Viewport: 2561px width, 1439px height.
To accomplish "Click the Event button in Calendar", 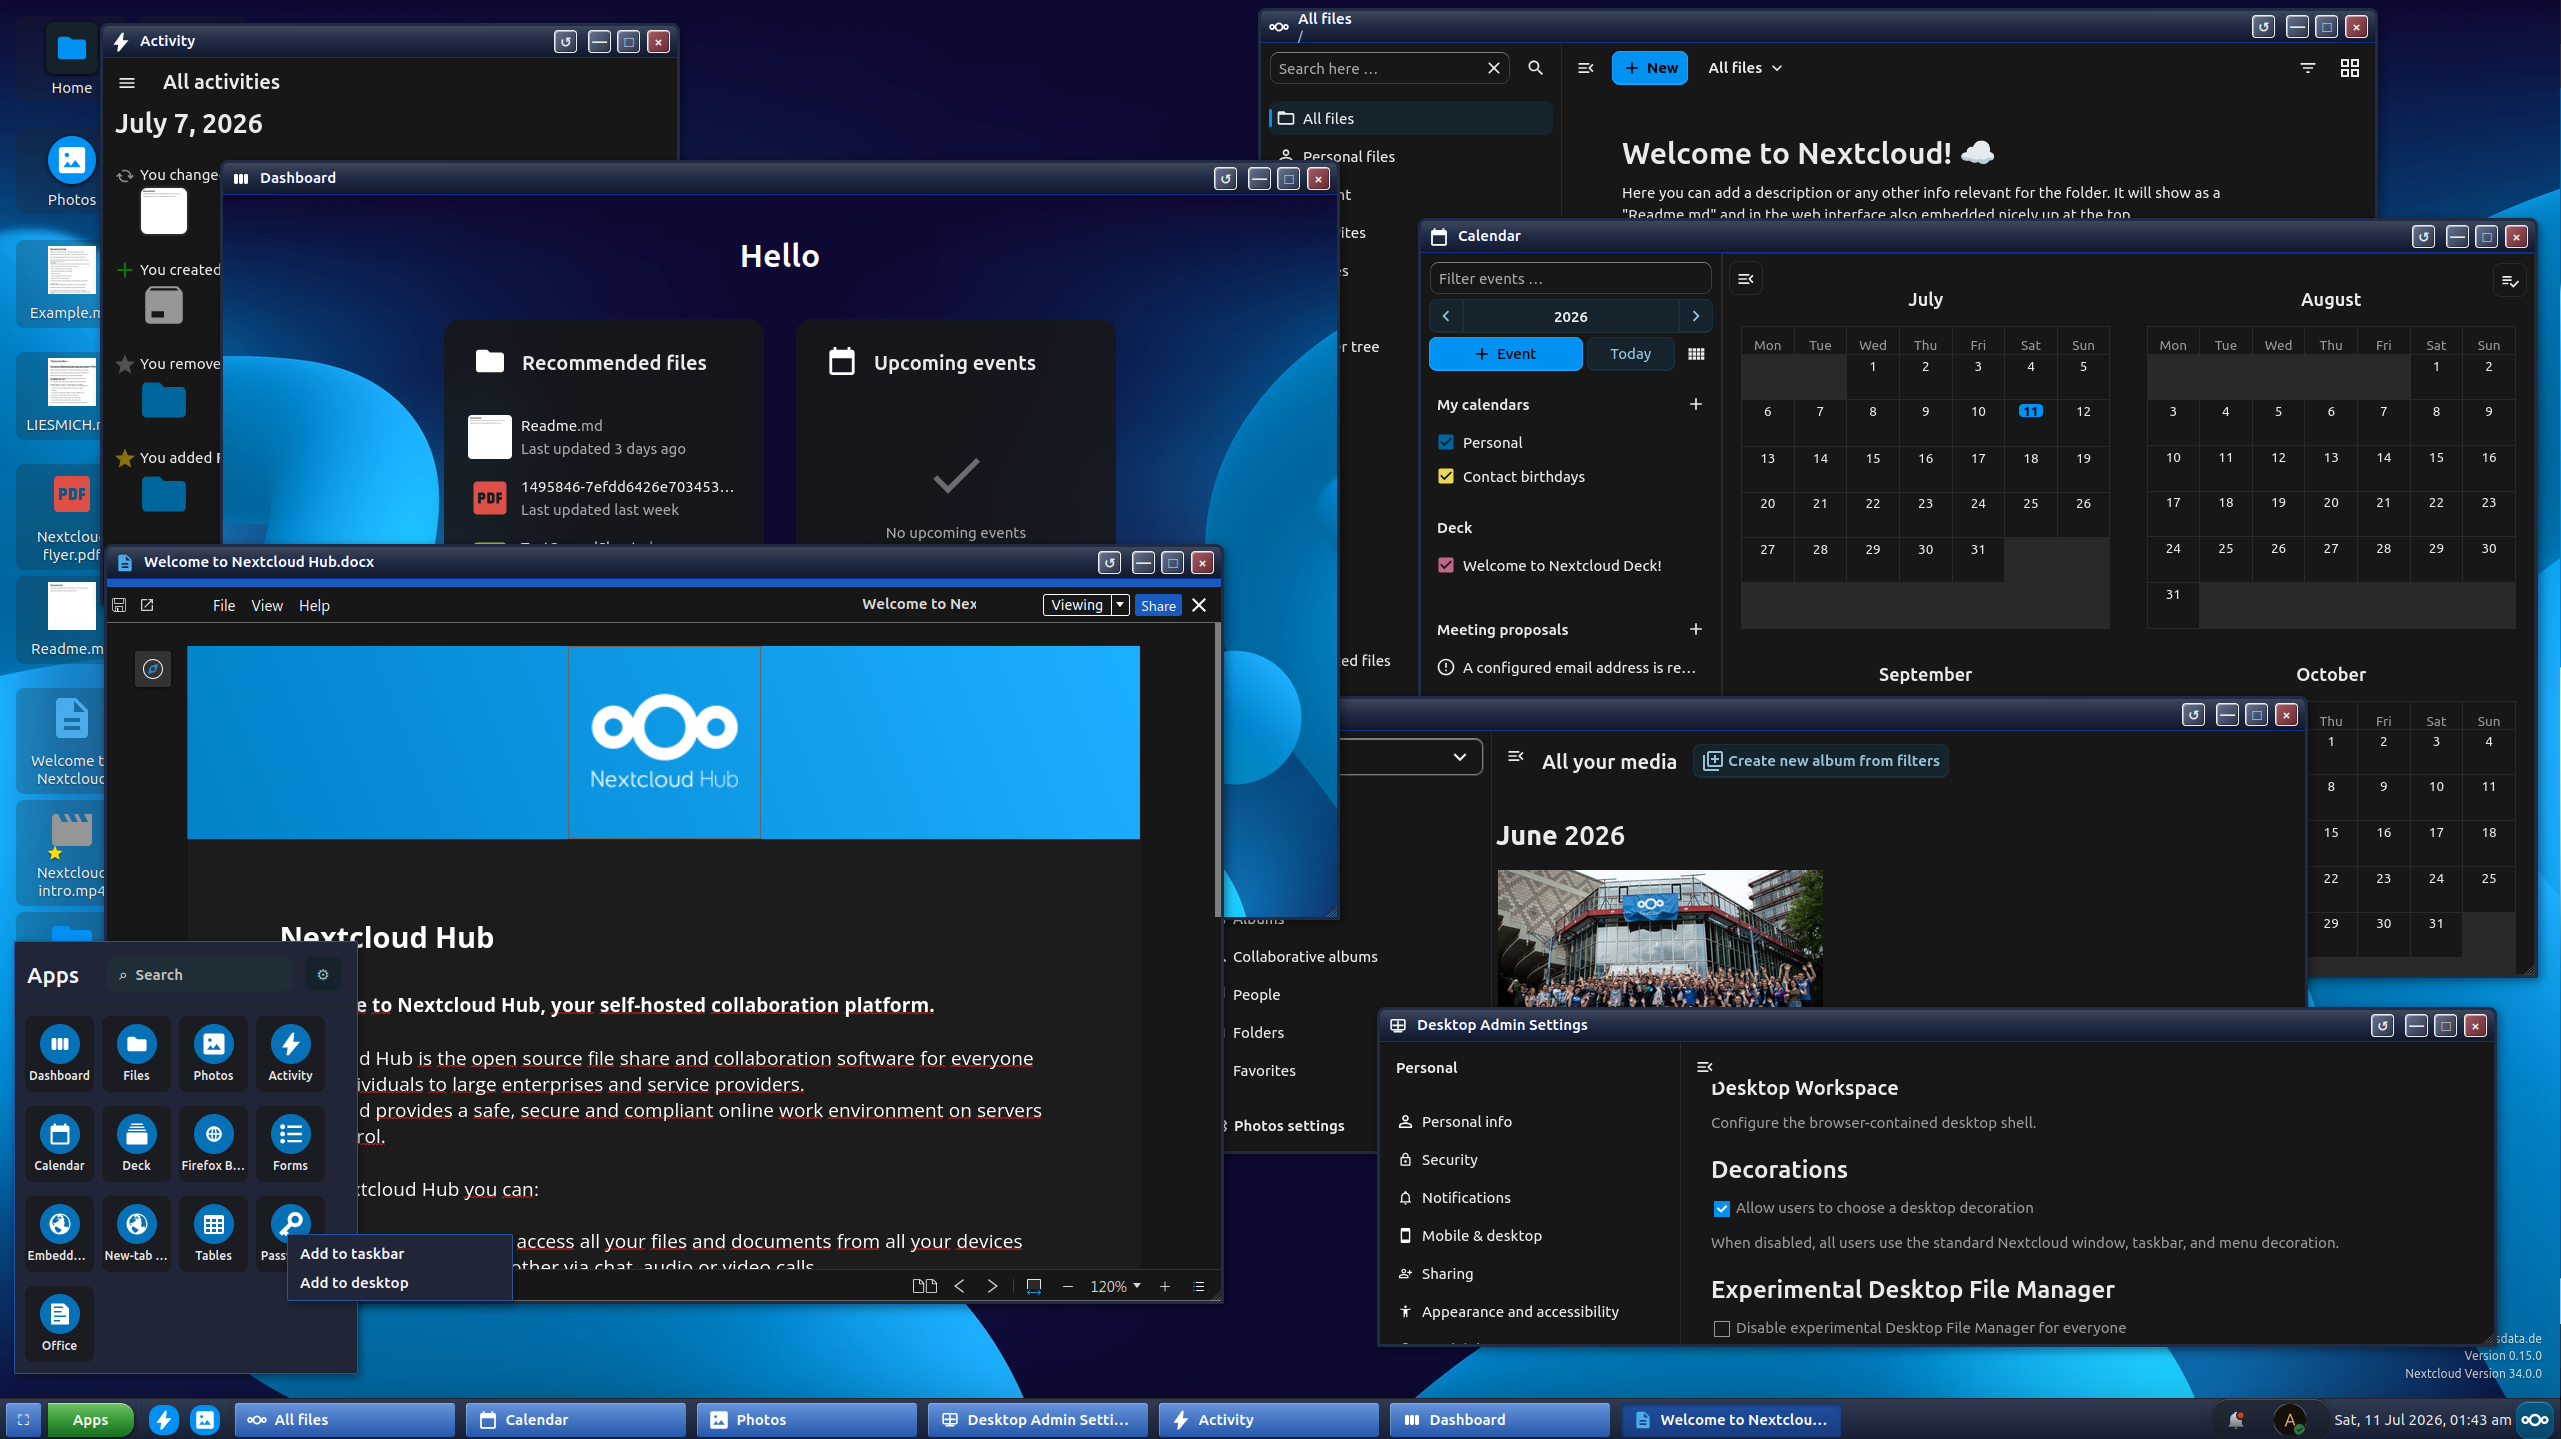I will click(1505, 354).
